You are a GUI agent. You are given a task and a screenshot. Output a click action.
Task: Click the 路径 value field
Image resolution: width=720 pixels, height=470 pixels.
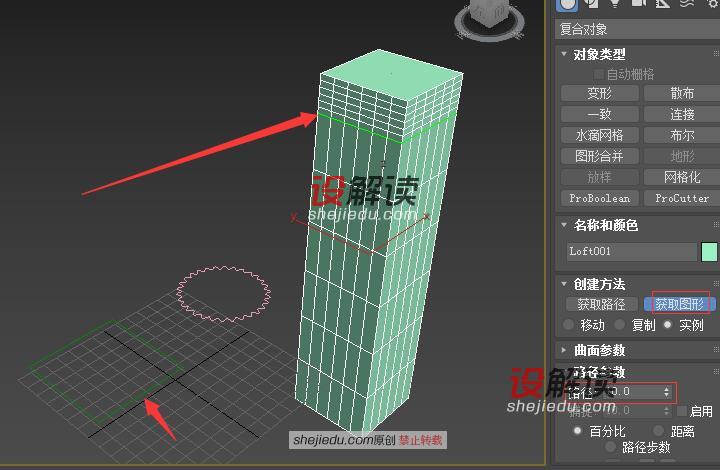click(635, 392)
